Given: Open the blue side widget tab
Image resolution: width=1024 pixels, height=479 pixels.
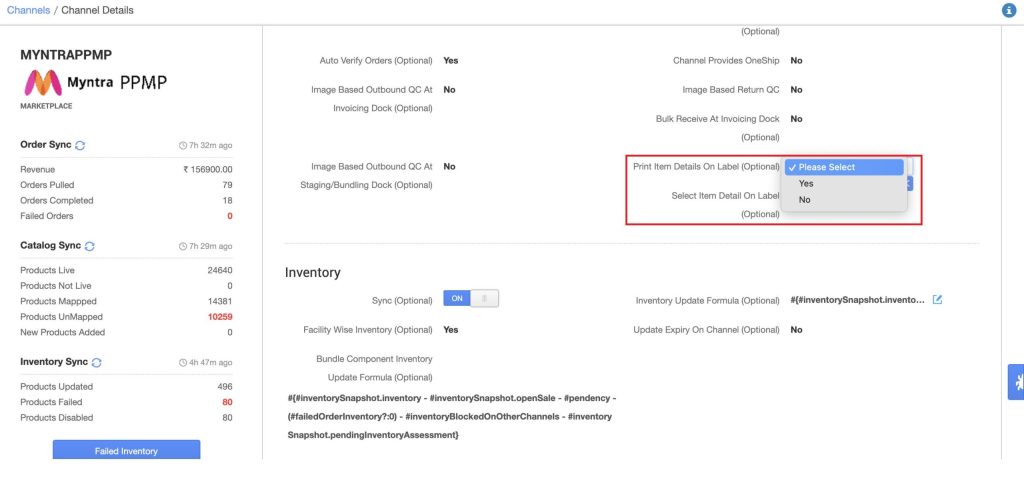Looking at the screenshot, I should (x=1016, y=382).
